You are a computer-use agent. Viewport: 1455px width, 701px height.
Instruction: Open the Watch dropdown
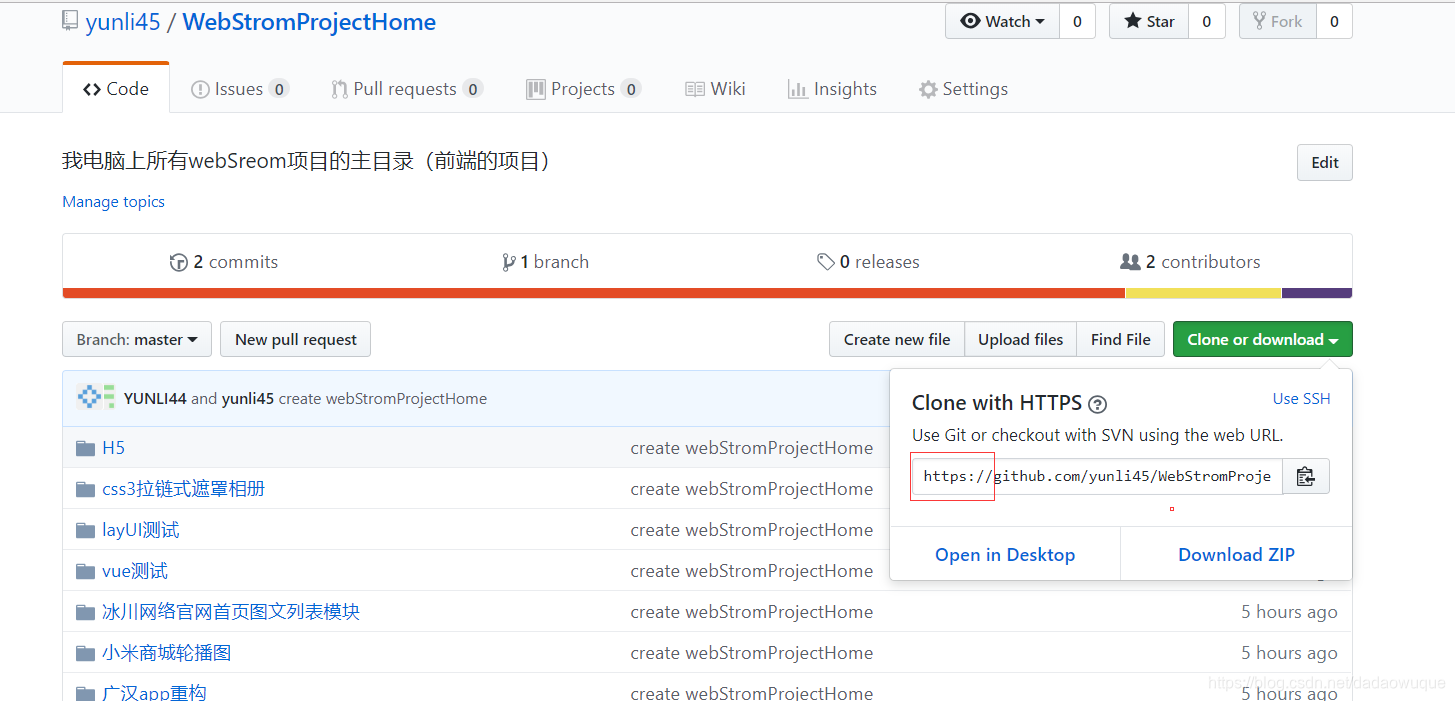1002,21
